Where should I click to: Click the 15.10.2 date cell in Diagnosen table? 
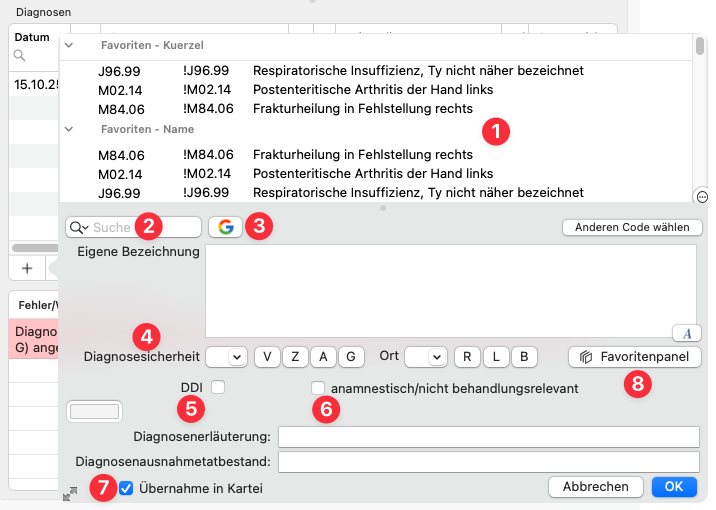(36, 84)
